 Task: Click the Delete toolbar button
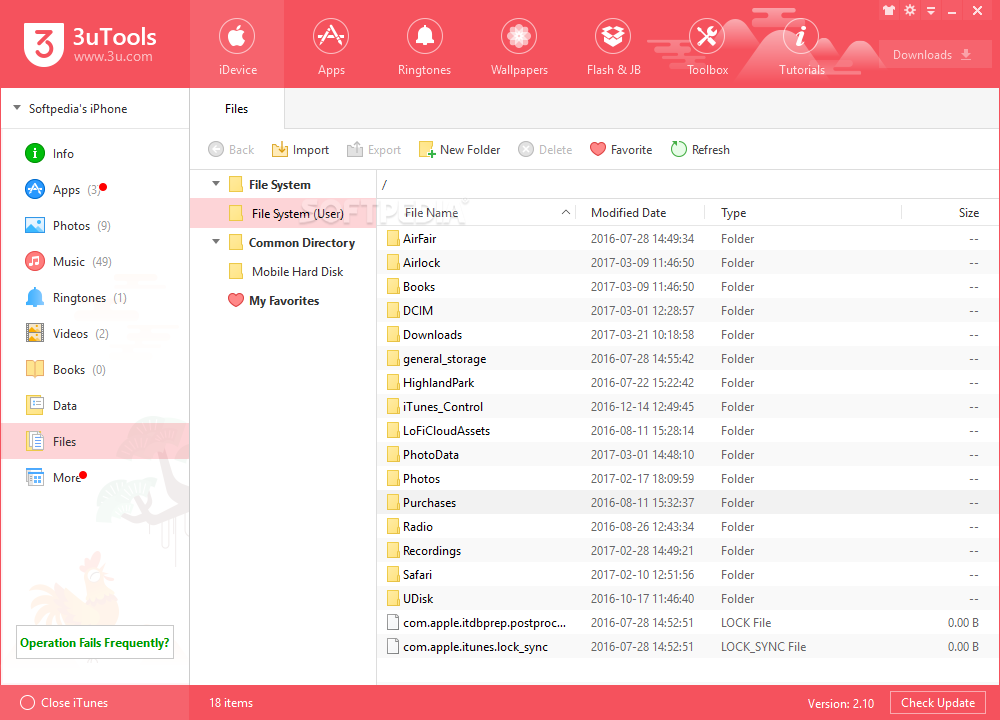point(545,150)
